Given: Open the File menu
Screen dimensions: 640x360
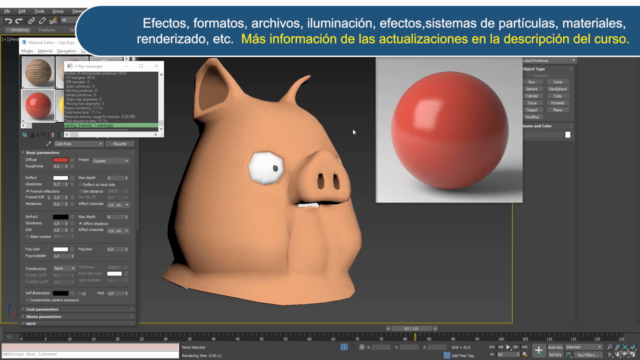Looking at the screenshot, I should (7, 11).
